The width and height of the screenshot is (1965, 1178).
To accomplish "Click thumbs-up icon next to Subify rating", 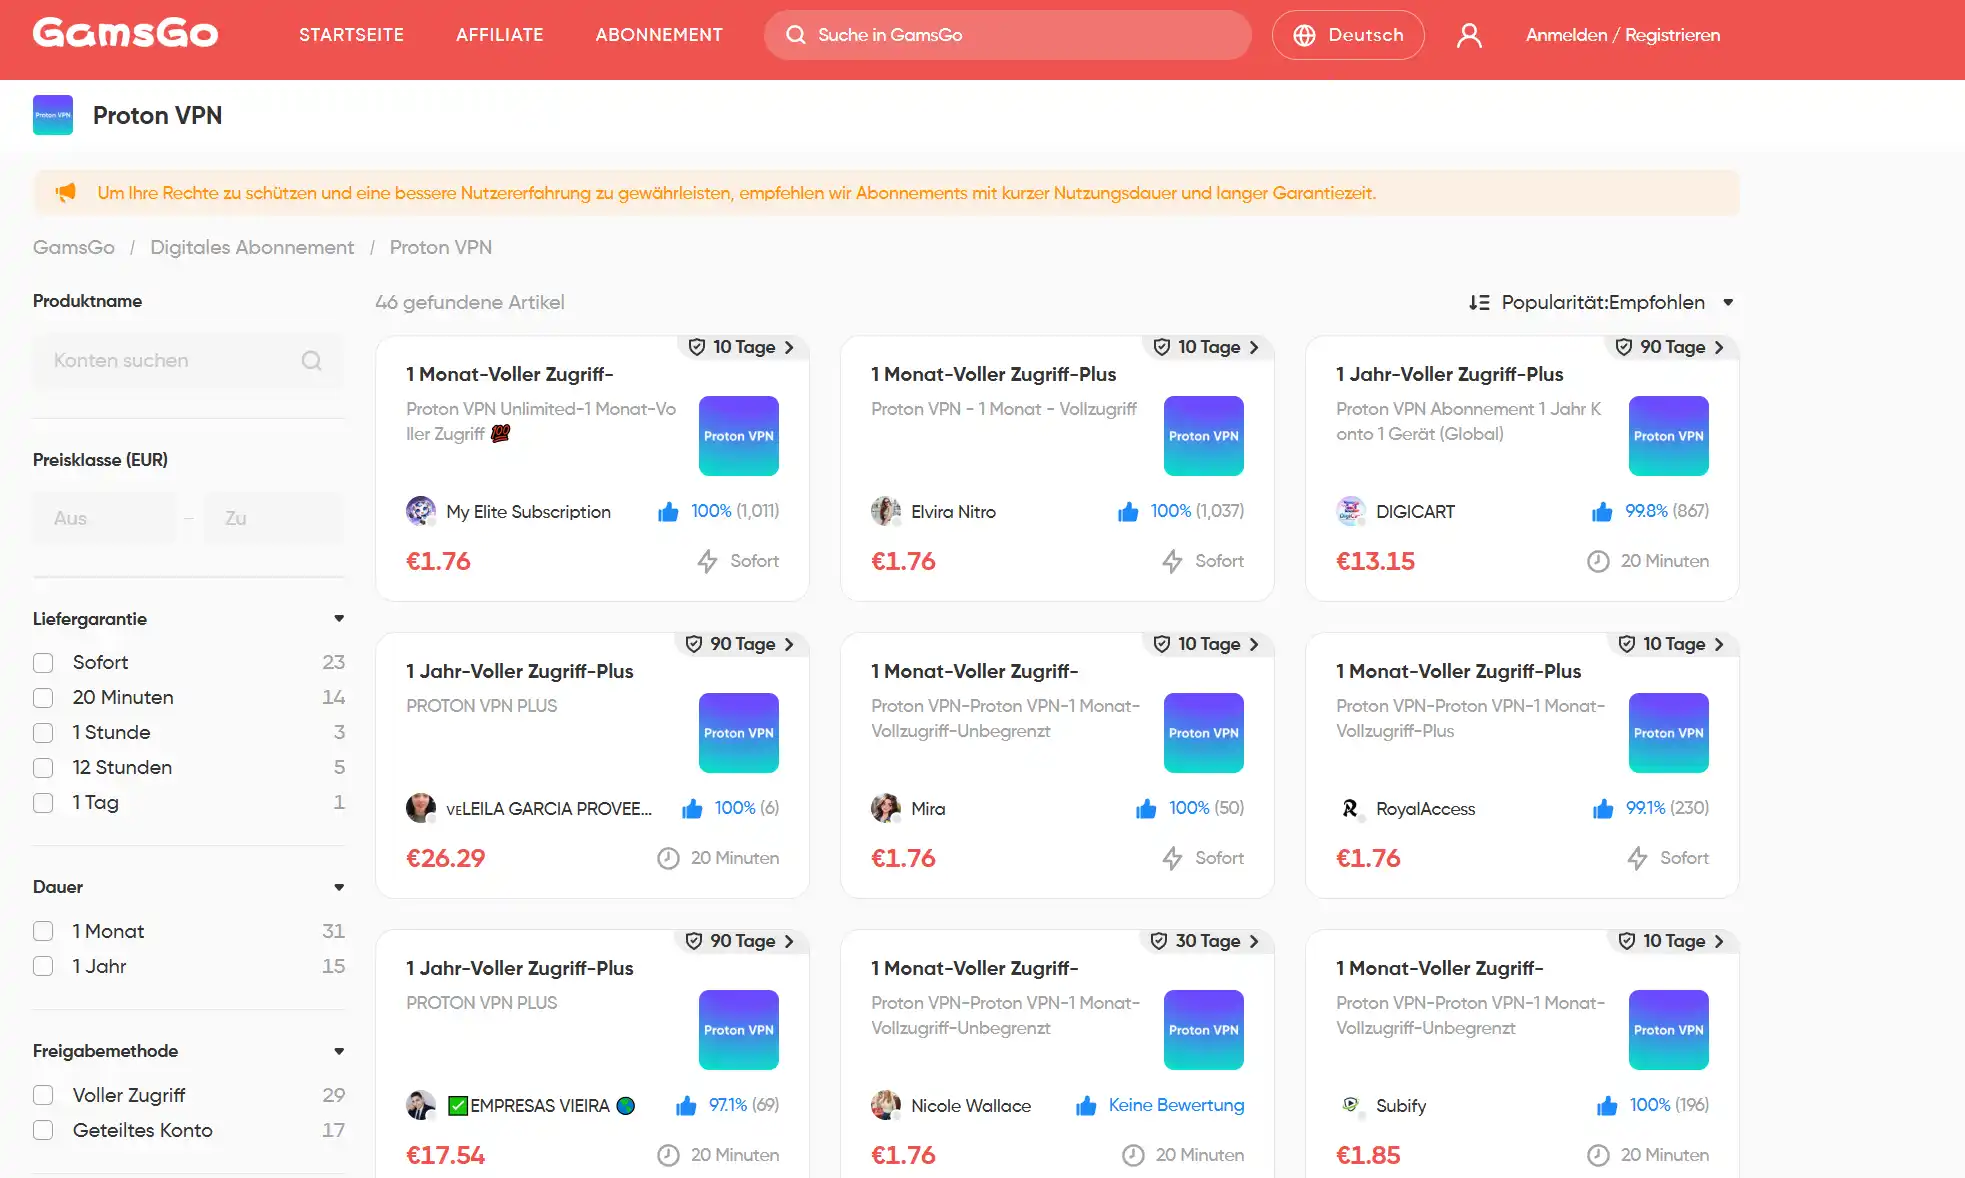I will [1607, 1105].
